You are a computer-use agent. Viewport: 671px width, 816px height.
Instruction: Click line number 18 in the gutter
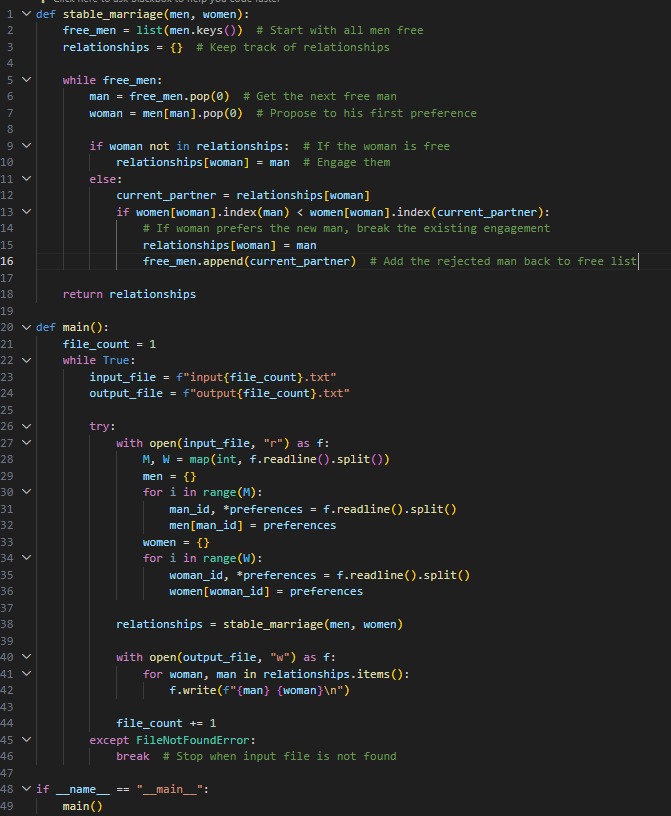coord(7,294)
